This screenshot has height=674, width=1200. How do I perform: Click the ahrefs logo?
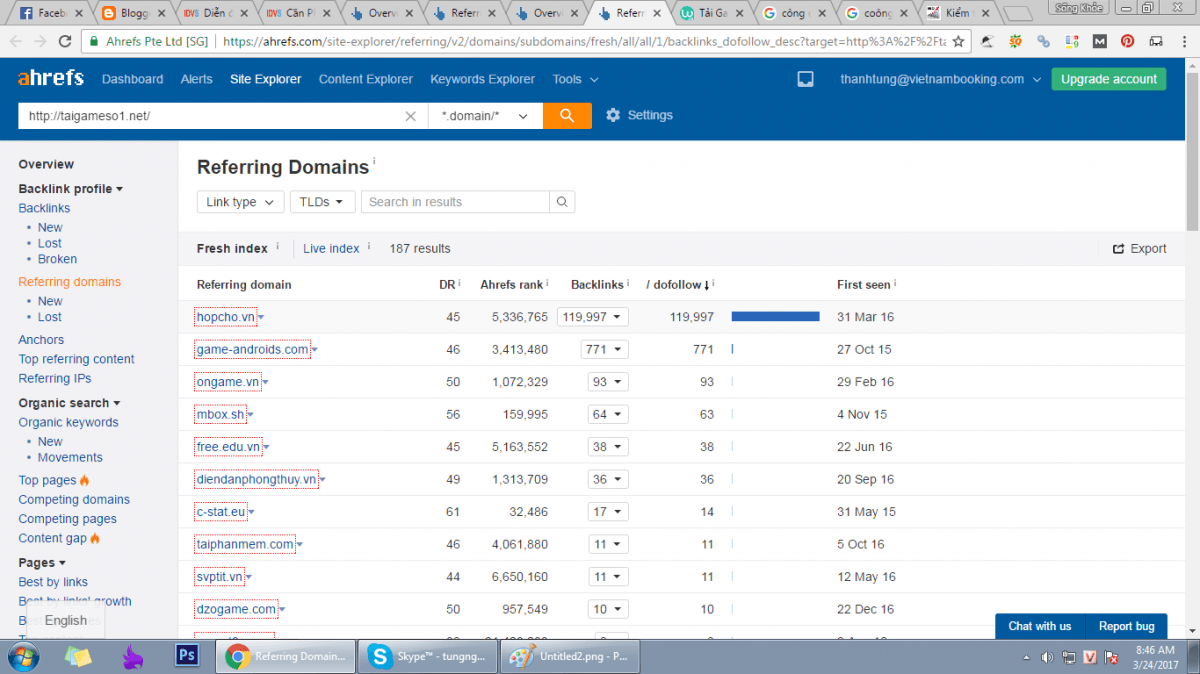(50, 78)
